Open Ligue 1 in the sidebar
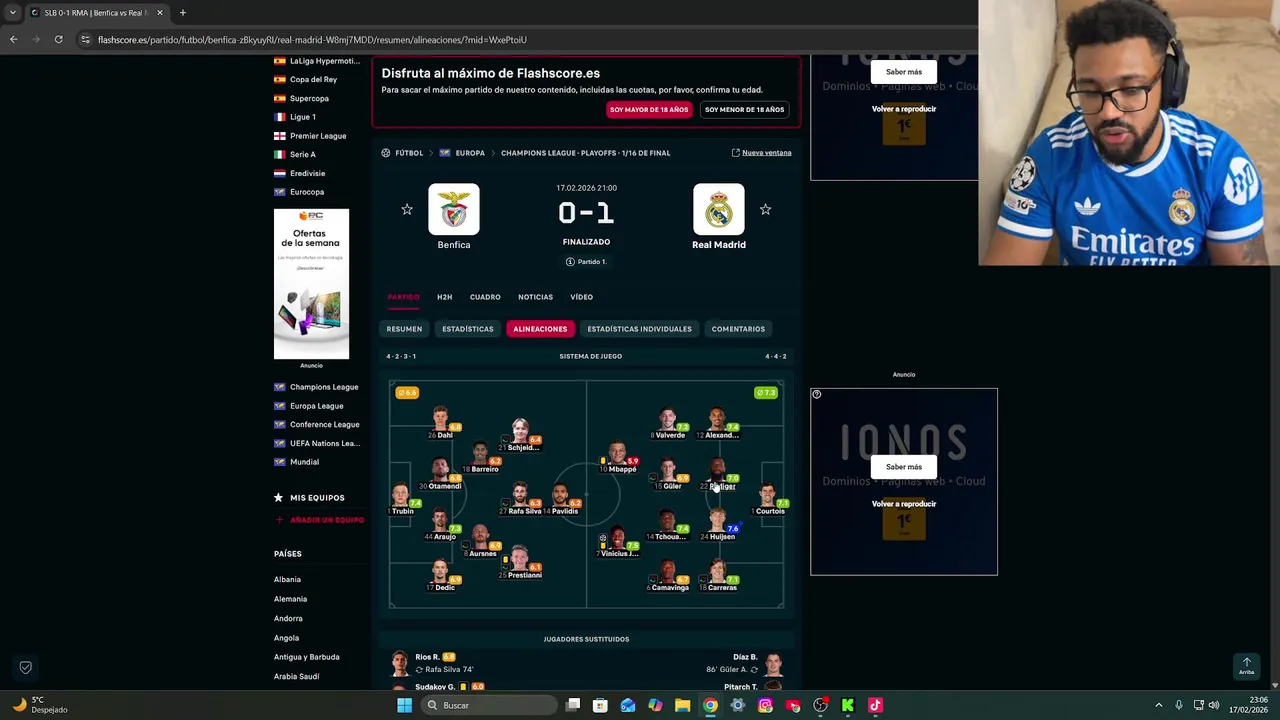 (302, 117)
